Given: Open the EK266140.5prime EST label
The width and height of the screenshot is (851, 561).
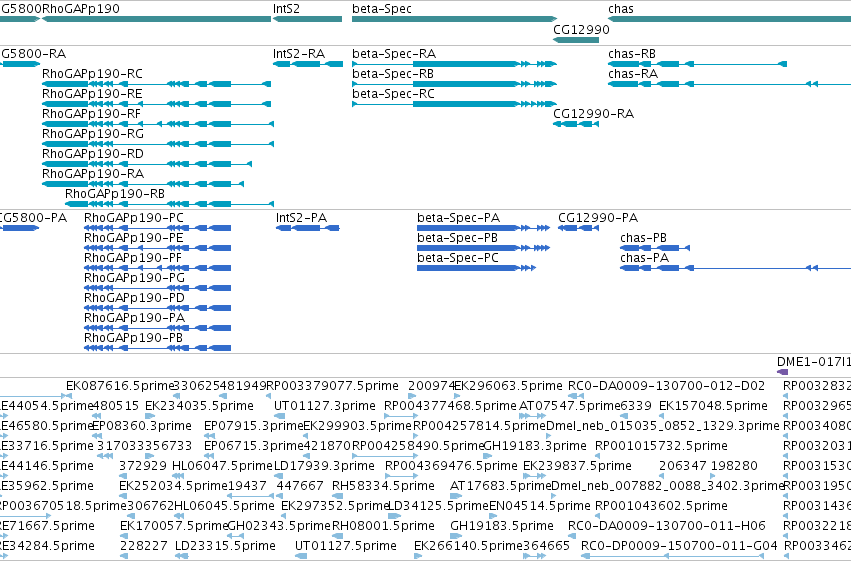Looking at the screenshot, I should pyautogui.click(x=468, y=547).
